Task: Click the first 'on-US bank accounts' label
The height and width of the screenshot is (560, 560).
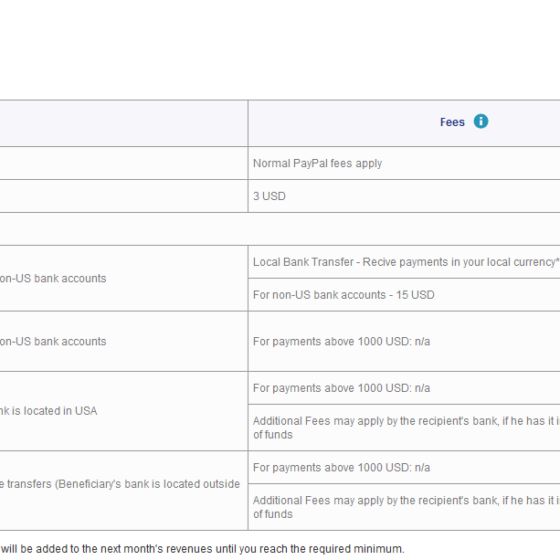Action: pos(53,279)
